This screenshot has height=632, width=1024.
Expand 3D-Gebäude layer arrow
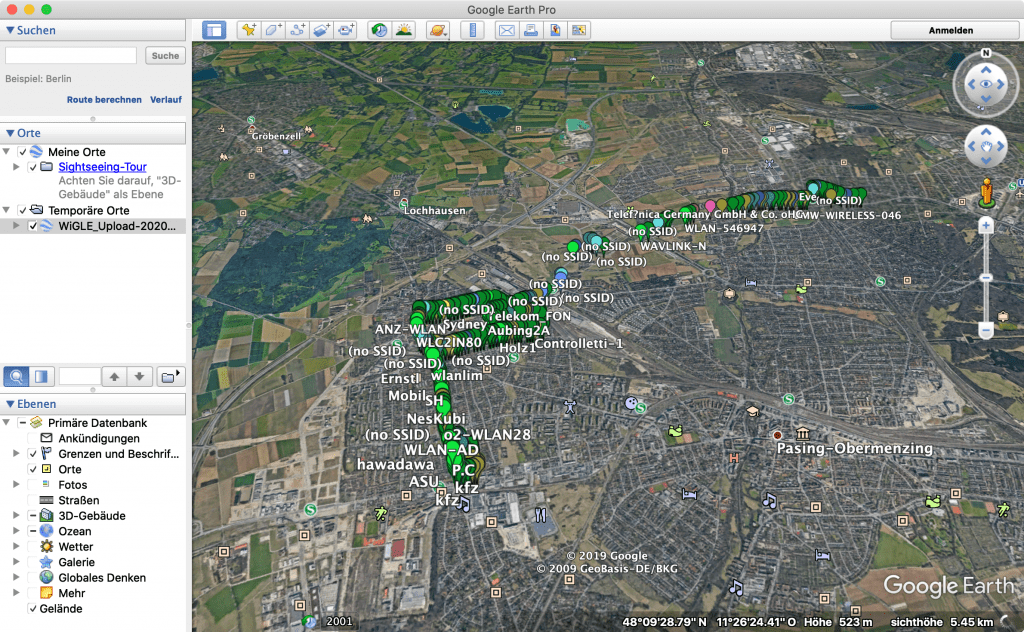[x=16, y=516]
